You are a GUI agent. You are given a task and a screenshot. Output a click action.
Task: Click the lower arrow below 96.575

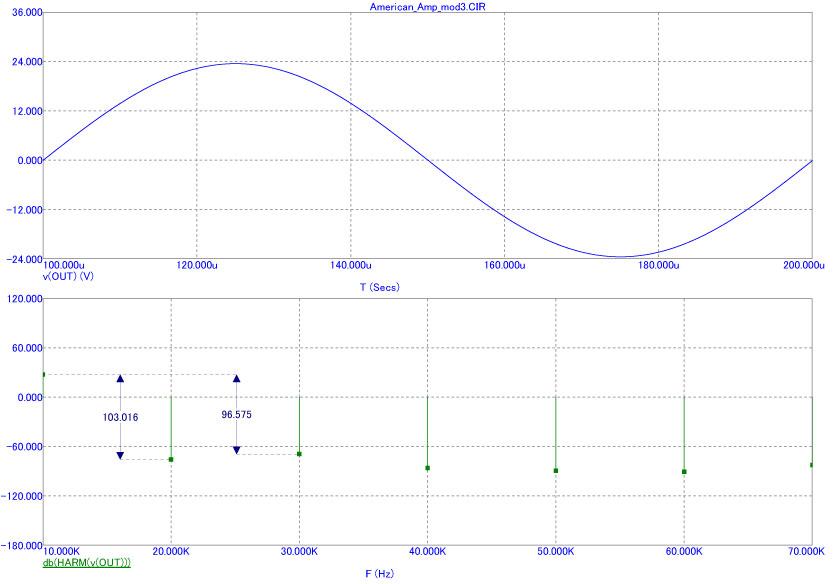236,450
